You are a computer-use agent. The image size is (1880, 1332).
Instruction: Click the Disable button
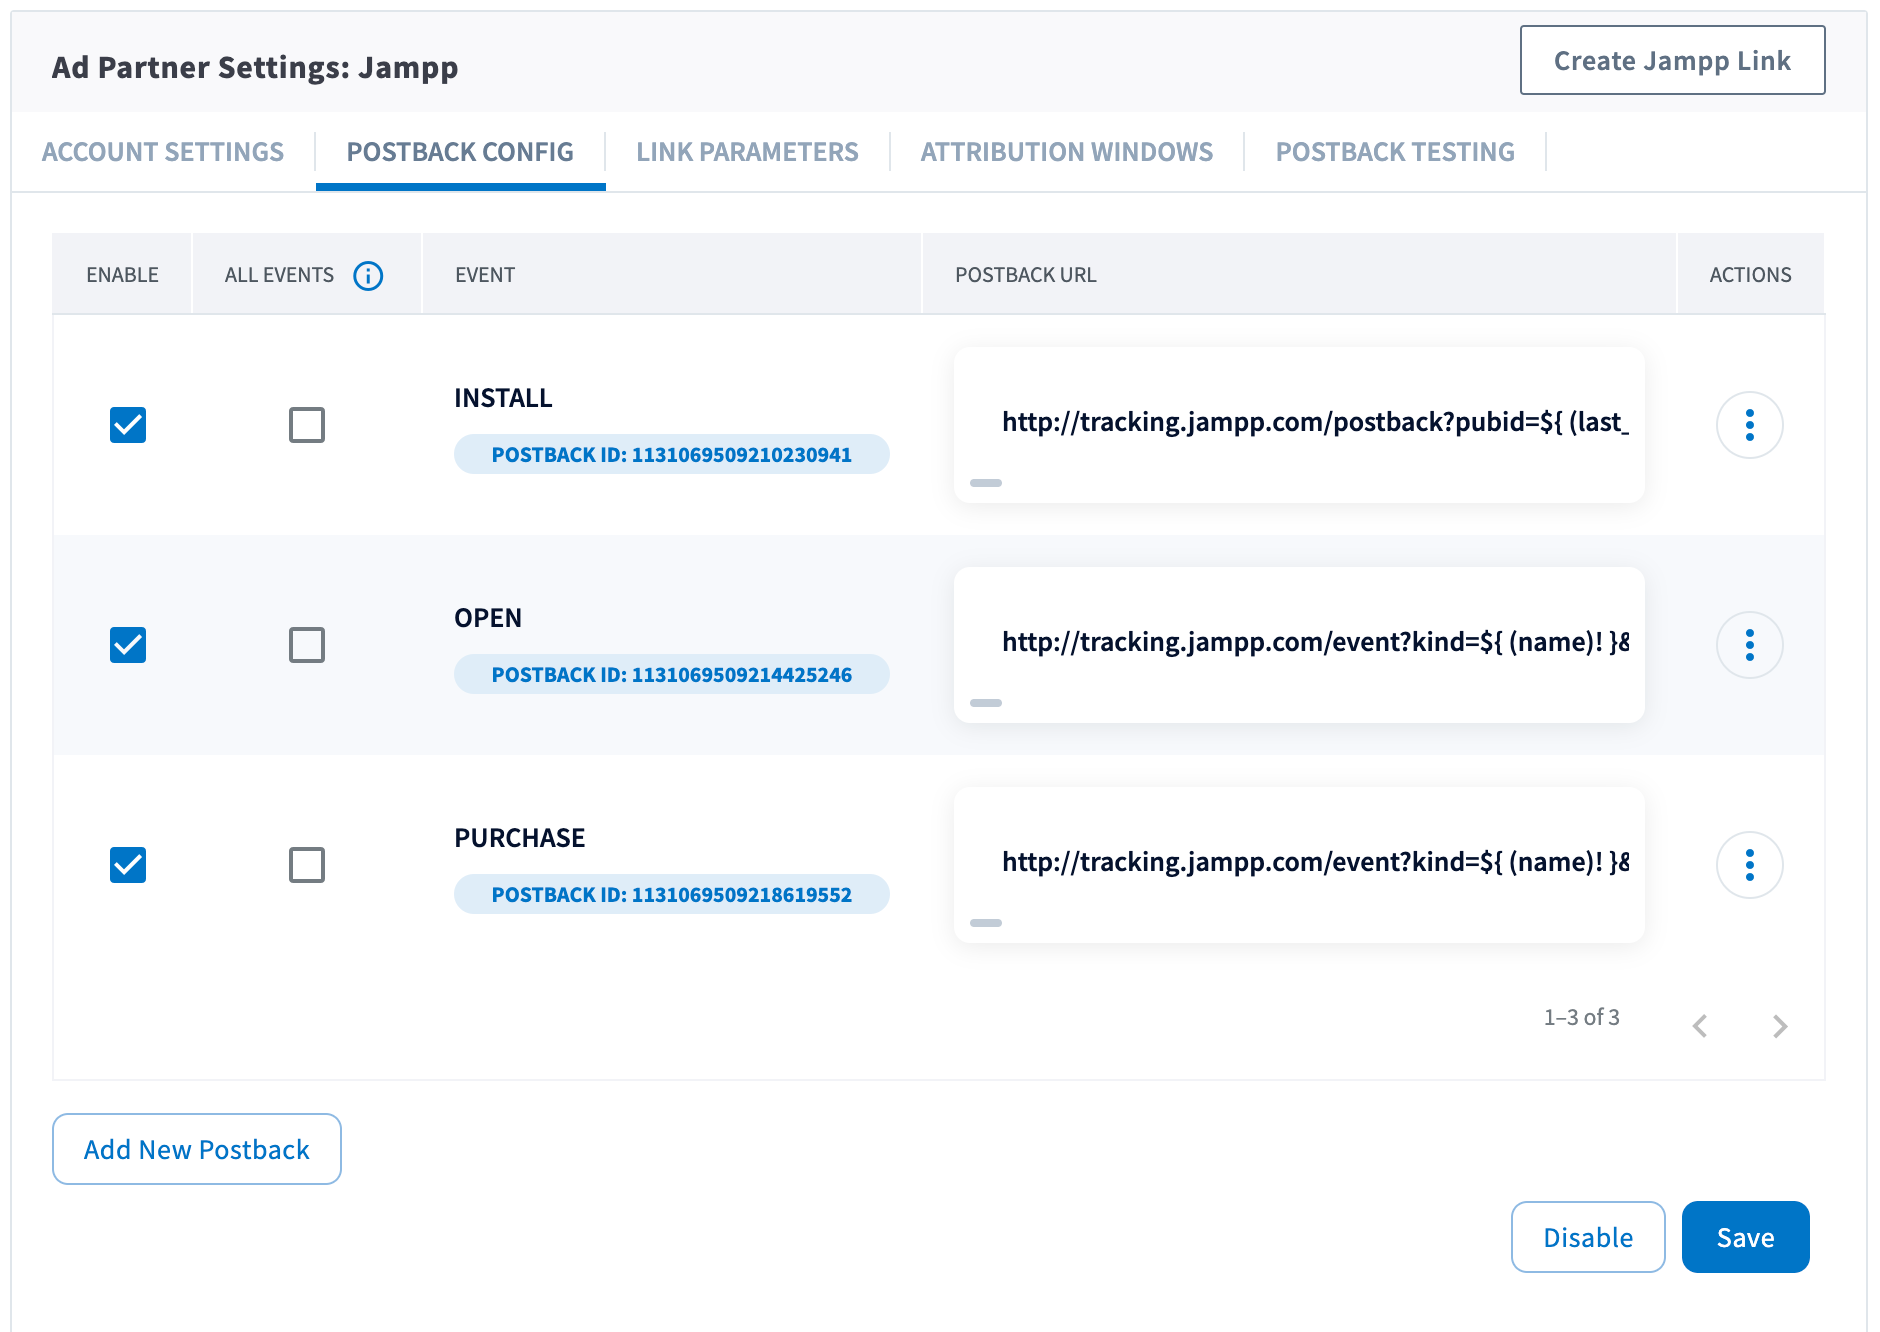point(1588,1237)
